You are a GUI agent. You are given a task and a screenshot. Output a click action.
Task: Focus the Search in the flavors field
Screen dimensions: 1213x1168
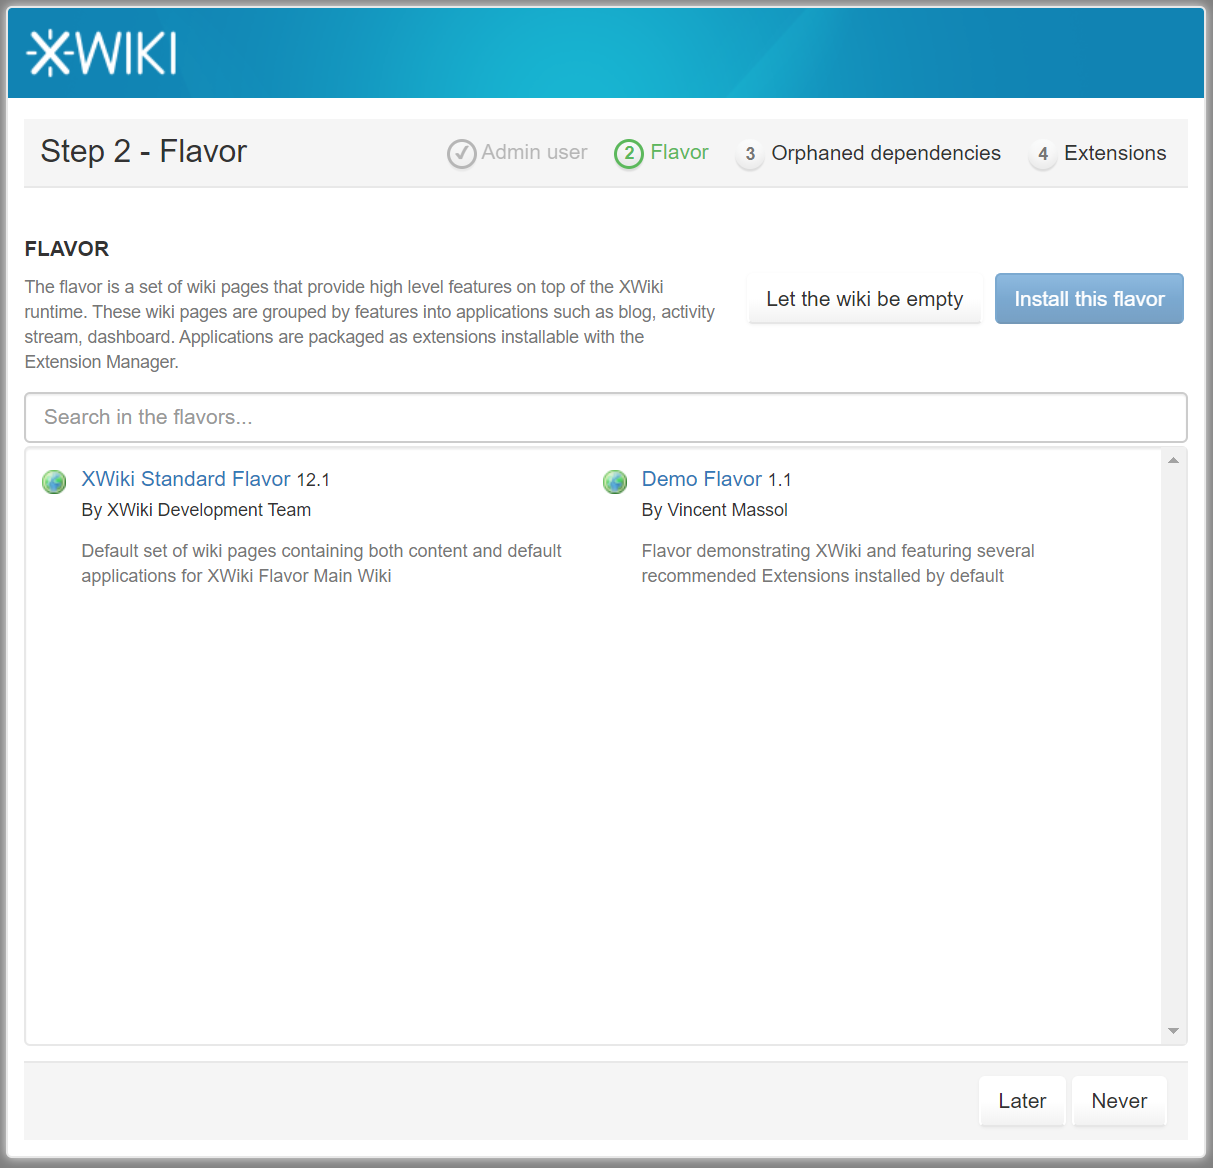(x=606, y=417)
